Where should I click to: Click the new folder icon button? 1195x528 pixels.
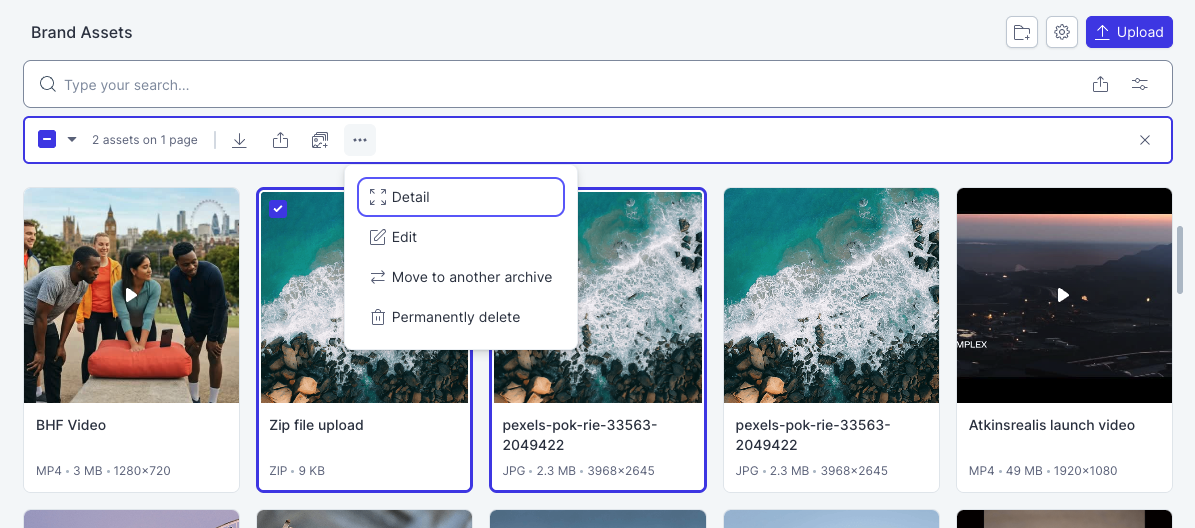(x=1021, y=32)
